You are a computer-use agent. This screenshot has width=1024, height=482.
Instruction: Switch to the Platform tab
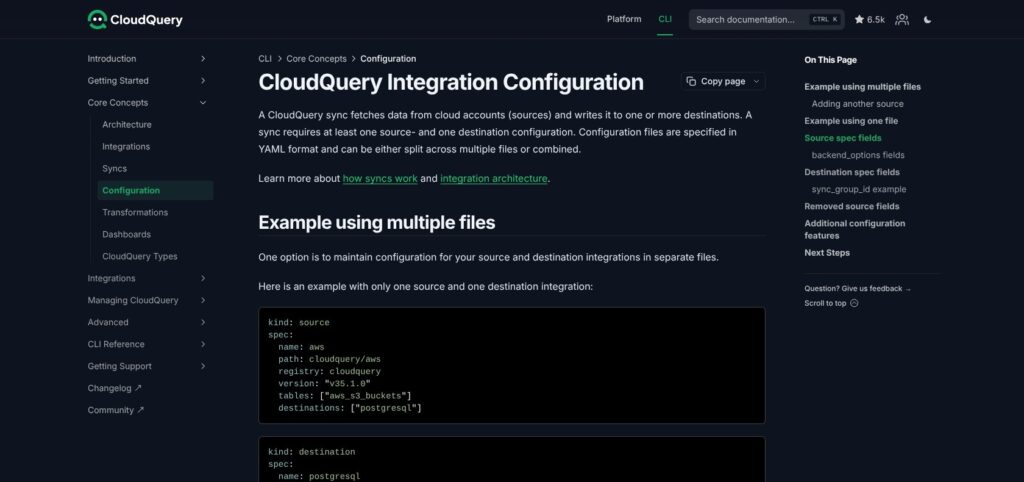tap(624, 20)
